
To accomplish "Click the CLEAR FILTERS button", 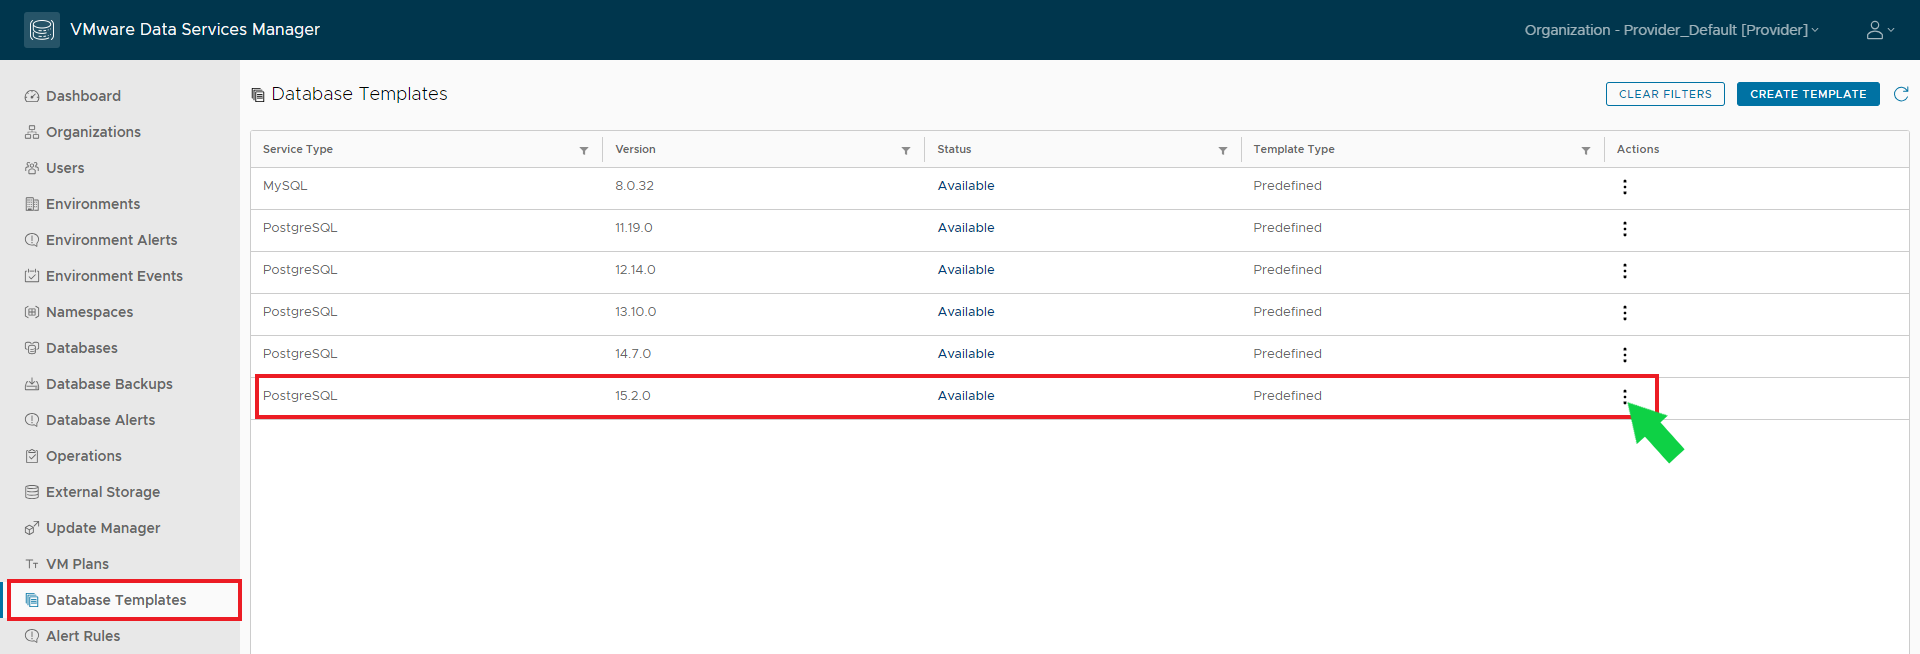I will [x=1665, y=94].
